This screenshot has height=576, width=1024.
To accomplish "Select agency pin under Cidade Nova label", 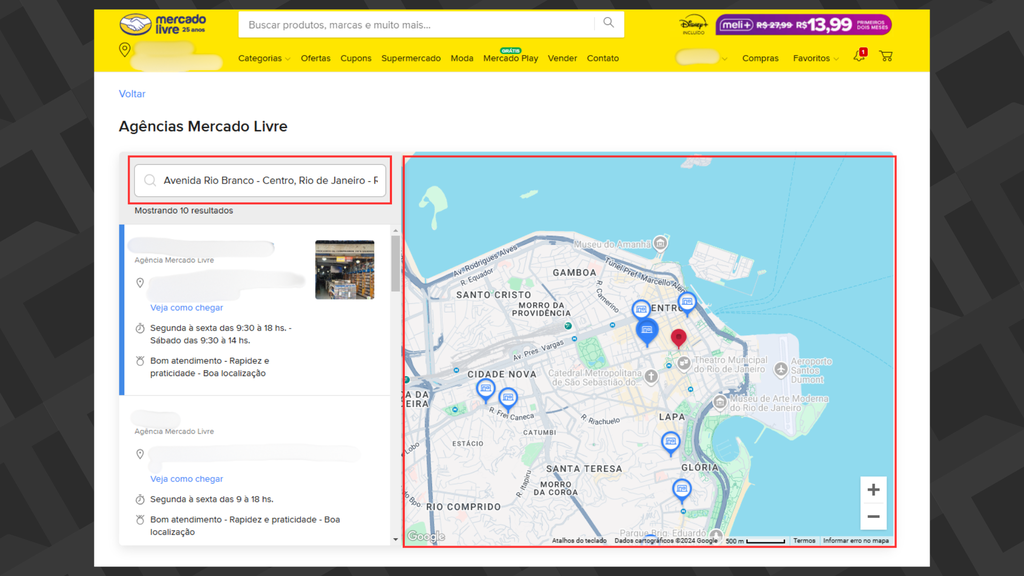I will click(x=485, y=391).
